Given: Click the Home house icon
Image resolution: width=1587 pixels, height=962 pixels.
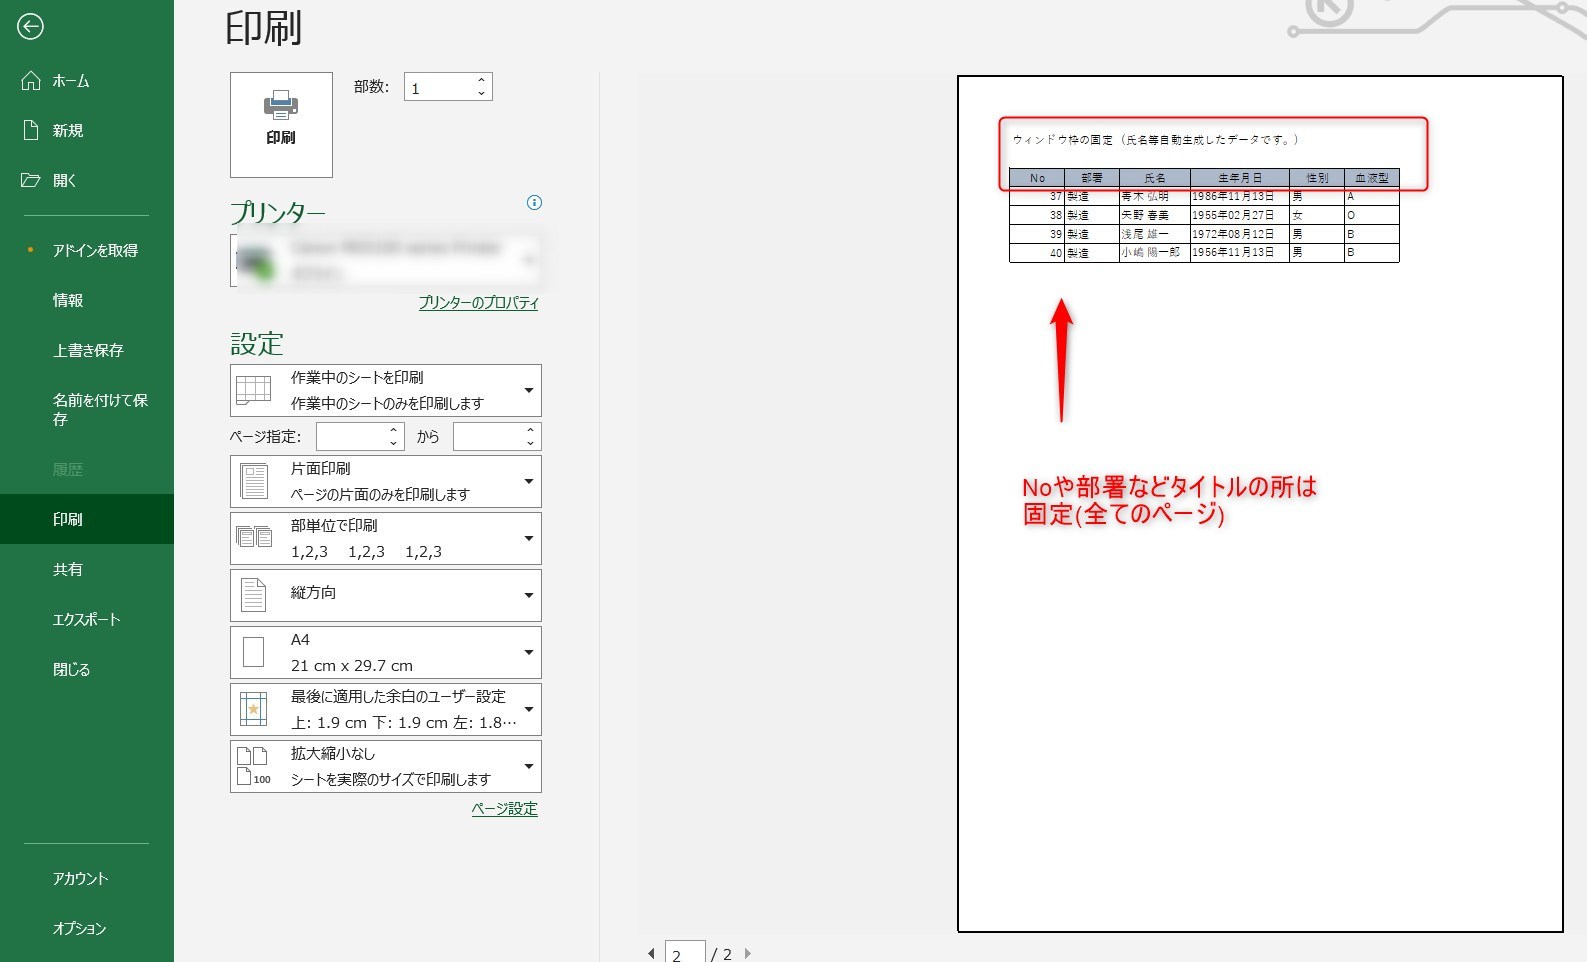Looking at the screenshot, I should coord(31,80).
